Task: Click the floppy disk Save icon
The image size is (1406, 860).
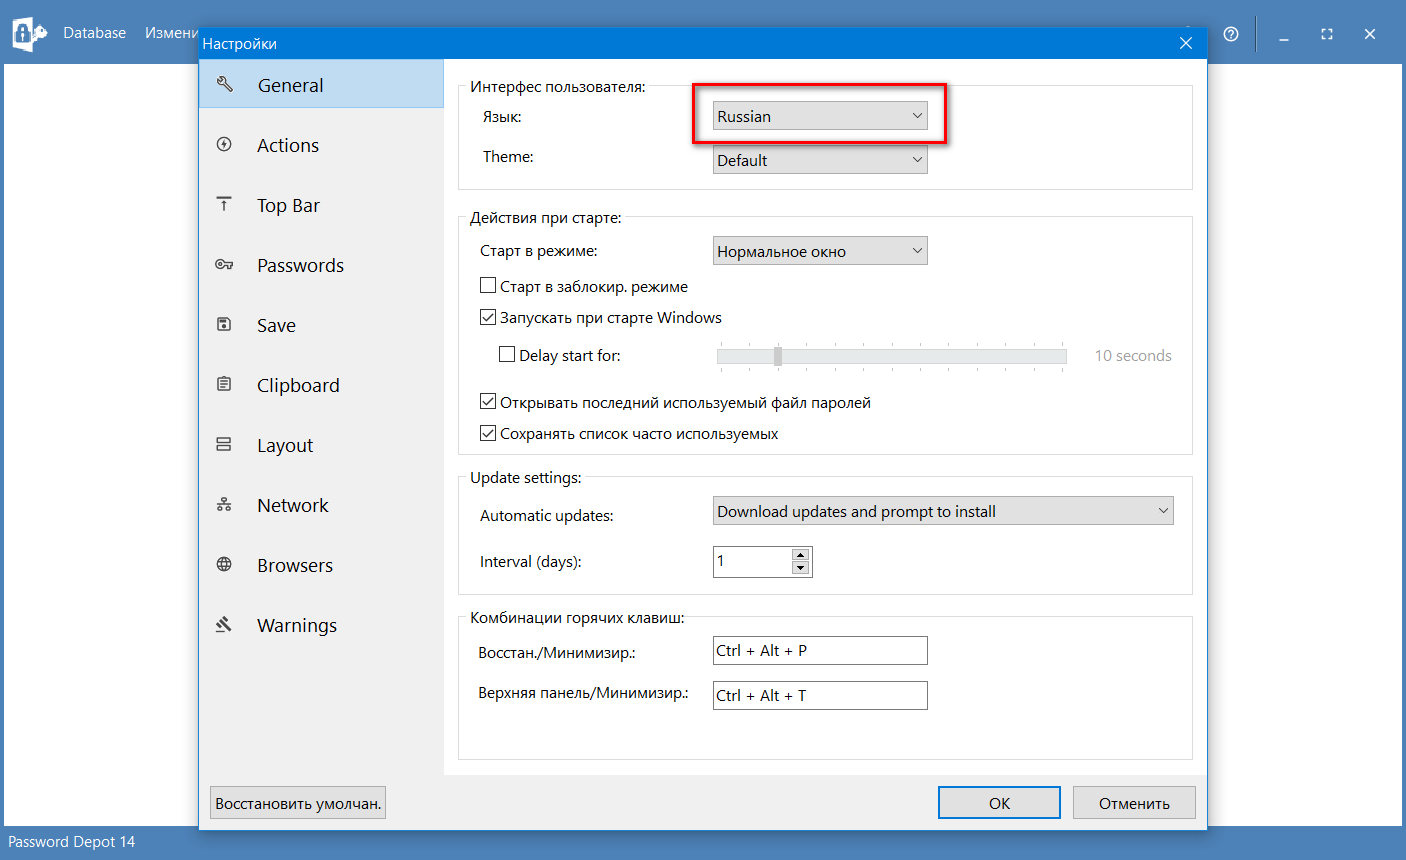Action: click(224, 325)
